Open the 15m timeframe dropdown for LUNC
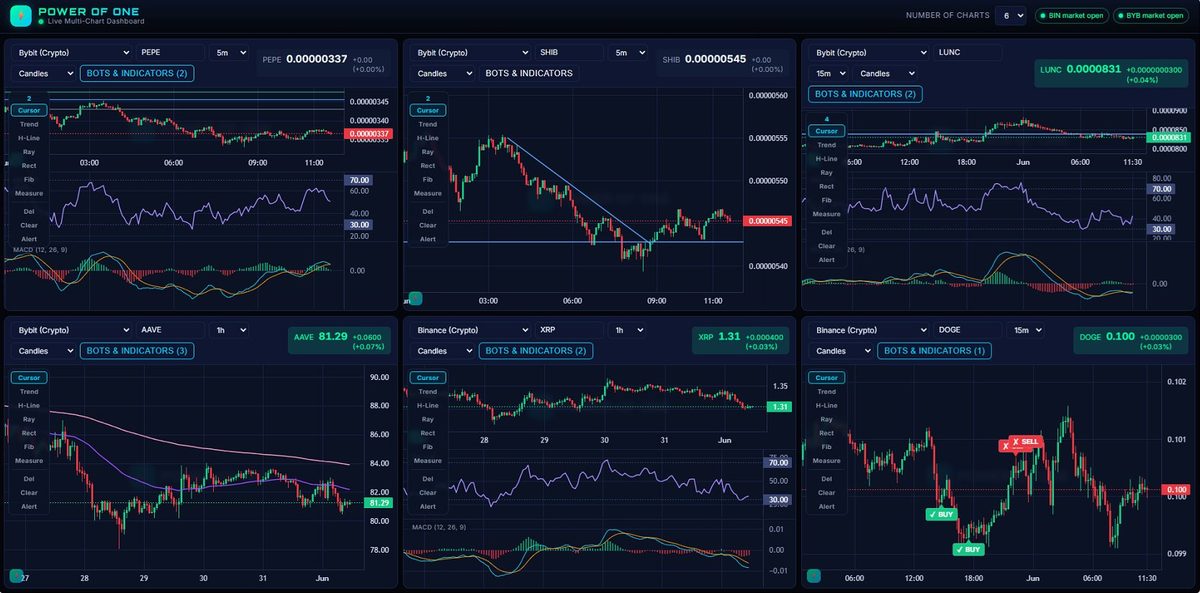 click(x=828, y=73)
